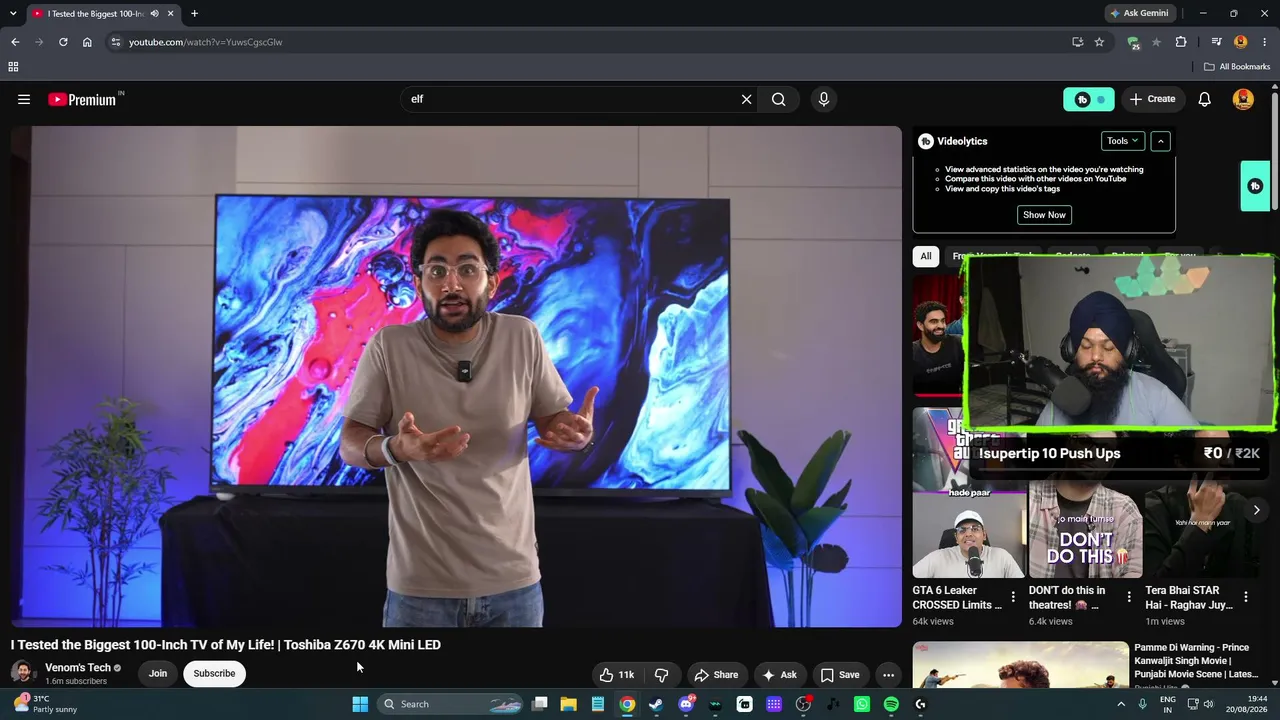The image size is (1280, 720).
Task: Click the taskbar Search box
Action: (x=452, y=704)
